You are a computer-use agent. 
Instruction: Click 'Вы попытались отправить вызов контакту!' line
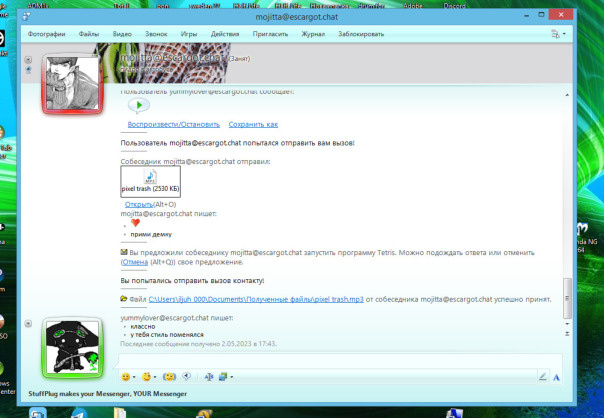pos(192,280)
